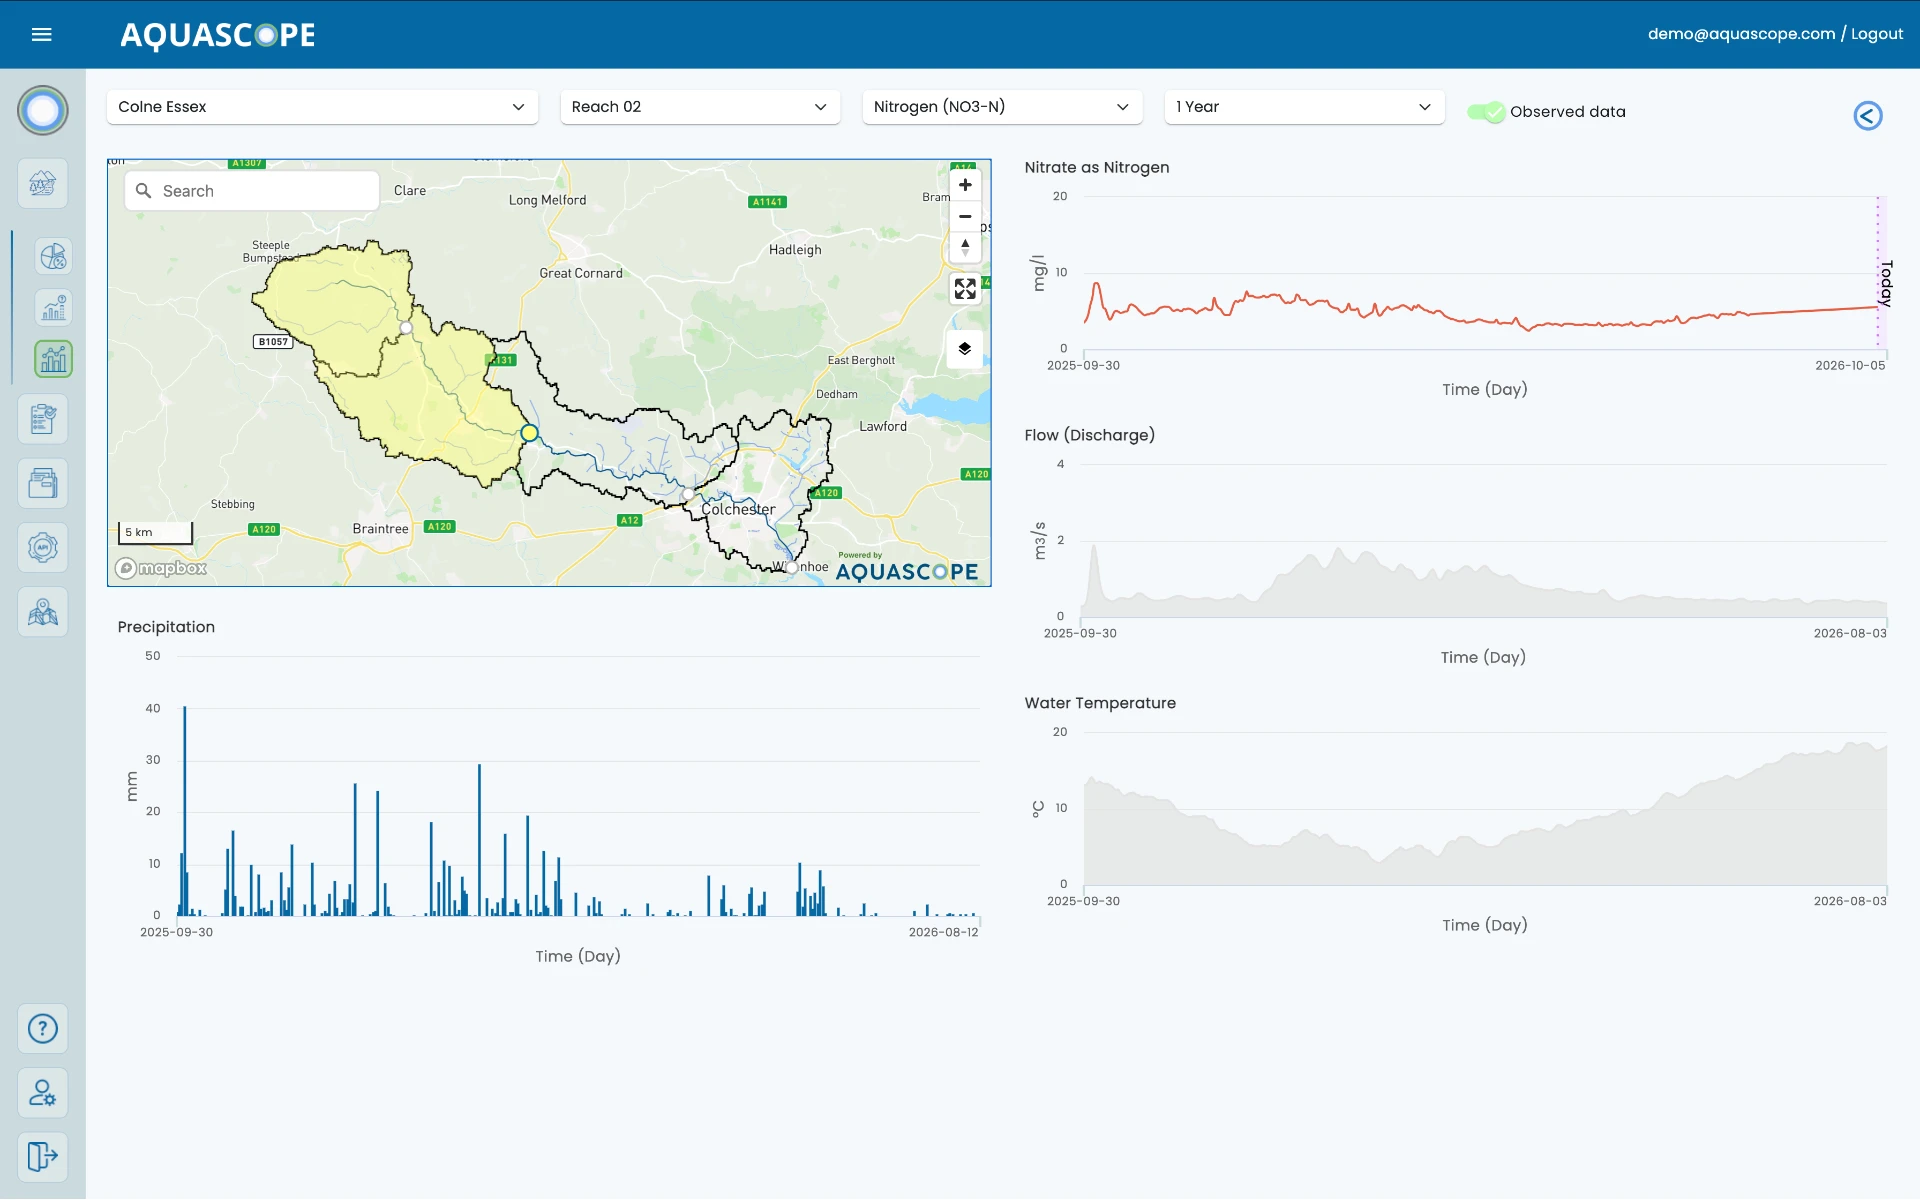
Task: Open the Nitrogen (NO3-N) parameter dropdown
Action: (x=1002, y=107)
